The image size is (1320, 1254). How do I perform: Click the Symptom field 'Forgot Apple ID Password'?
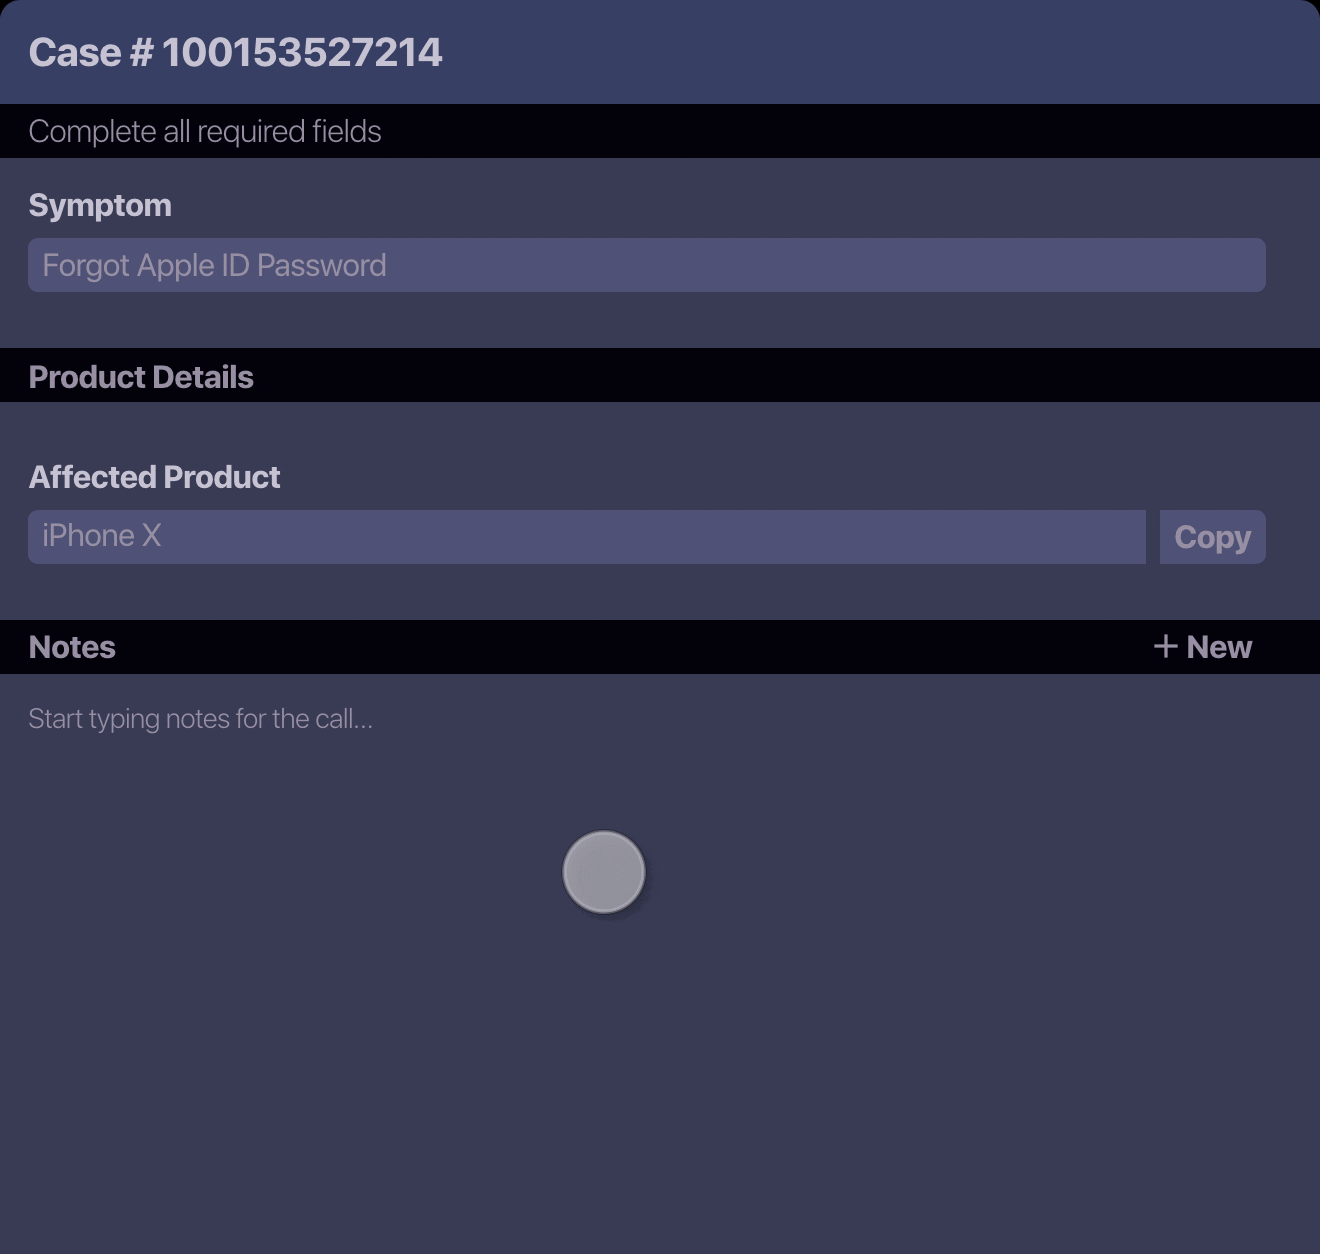(x=646, y=265)
